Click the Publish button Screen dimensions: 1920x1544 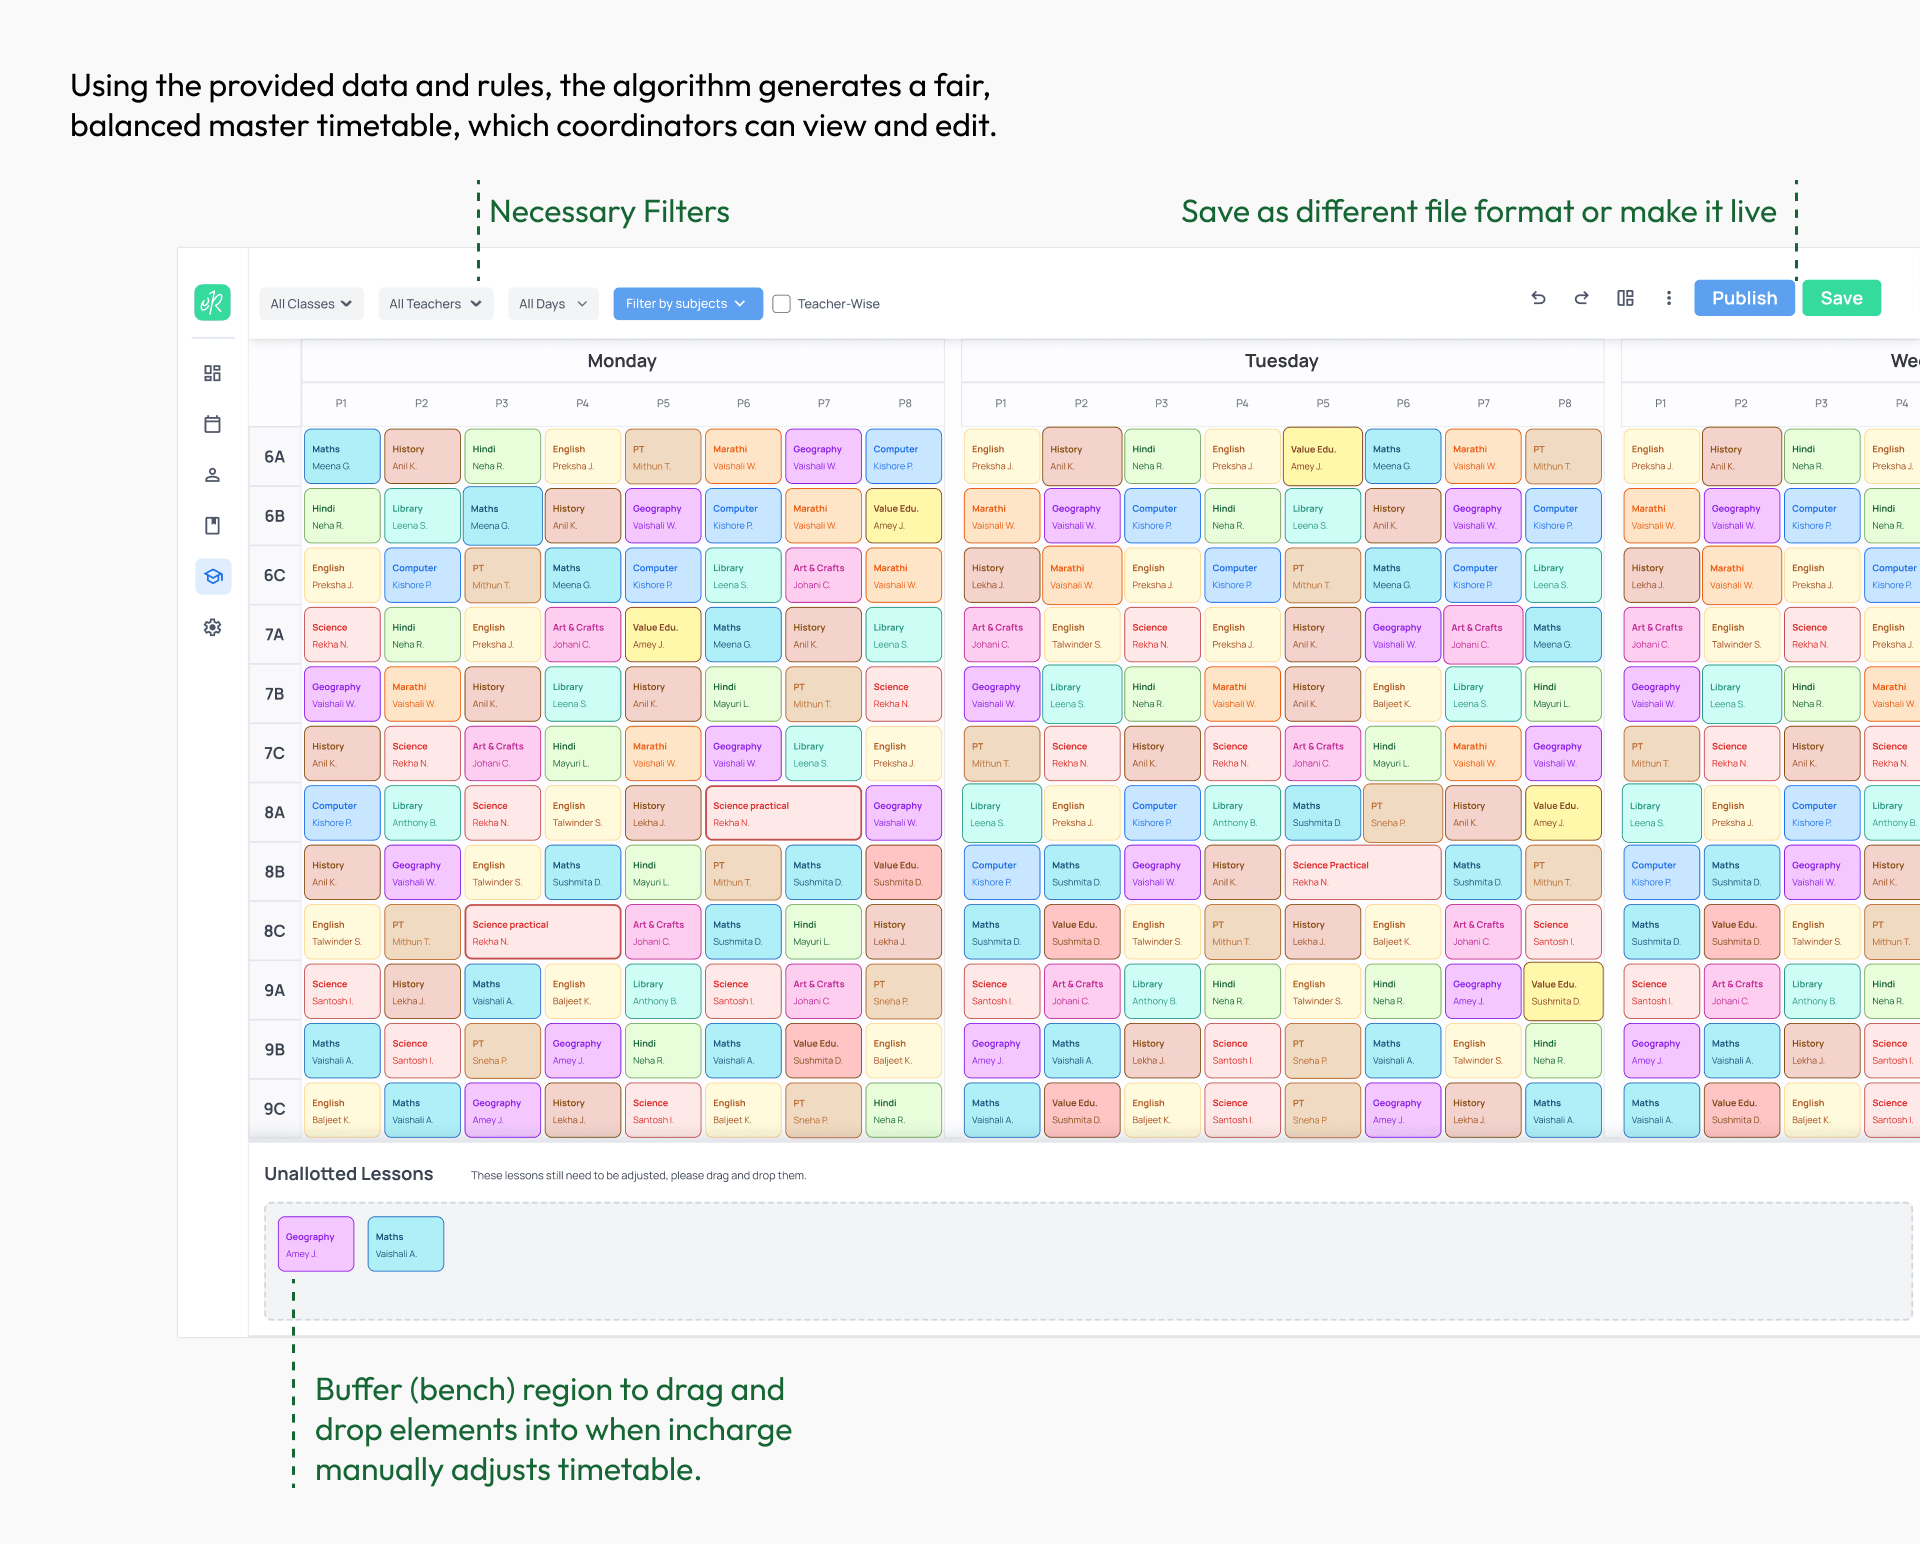(1744, 298)
